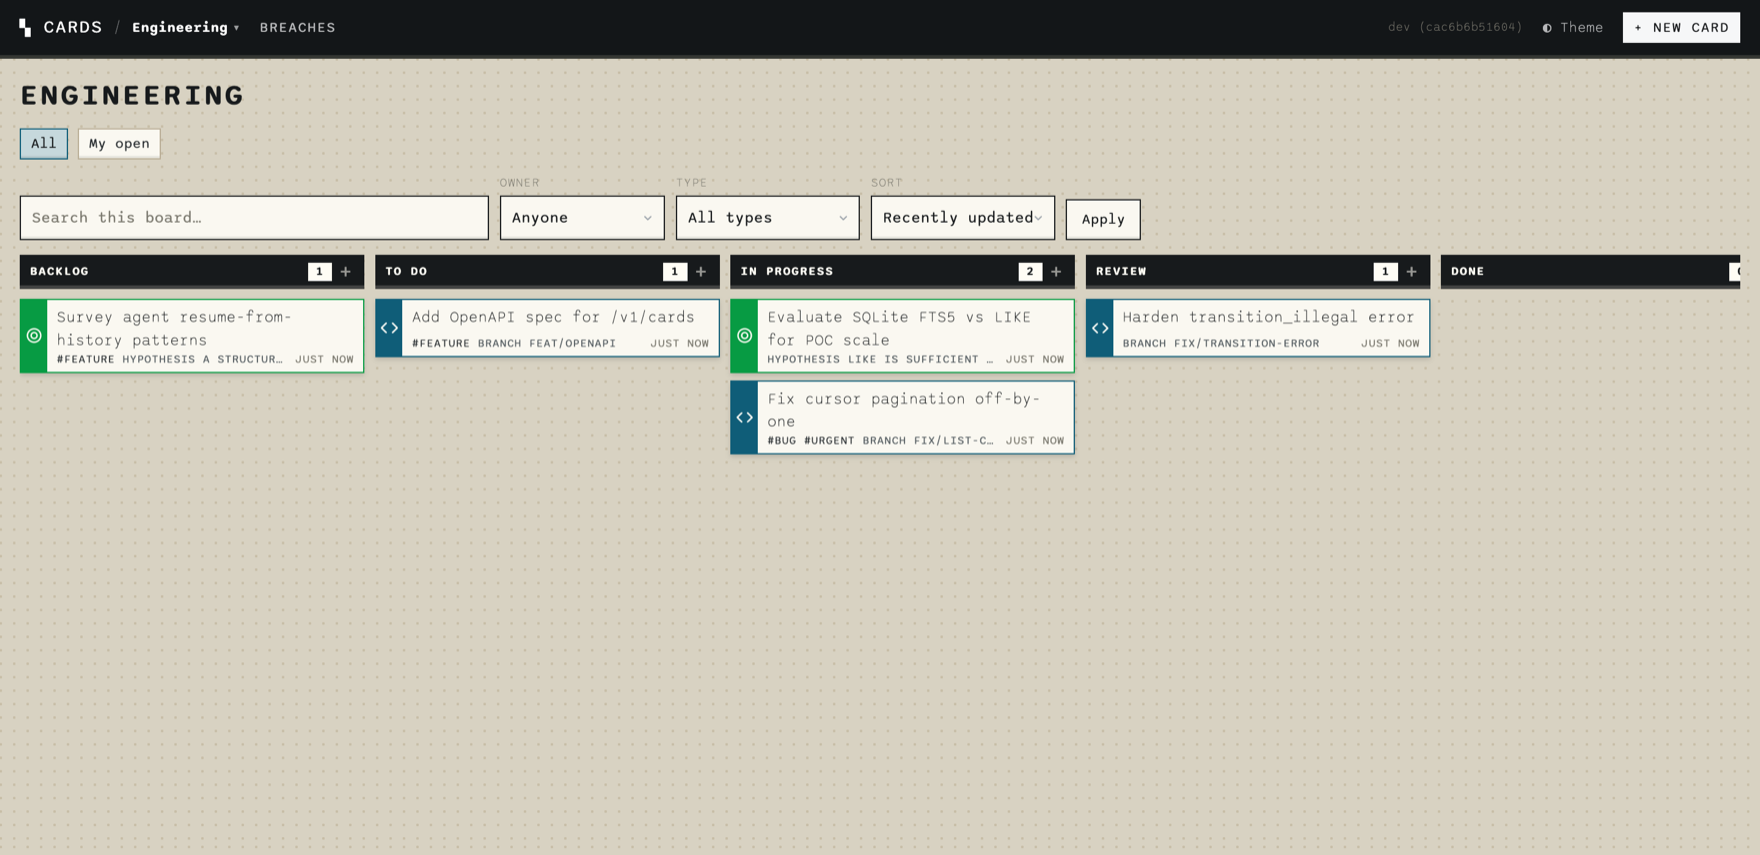The image size is (1760, 855).
Task: Open Fix cursor pagination off-by-one card
Action: (902, 418)
